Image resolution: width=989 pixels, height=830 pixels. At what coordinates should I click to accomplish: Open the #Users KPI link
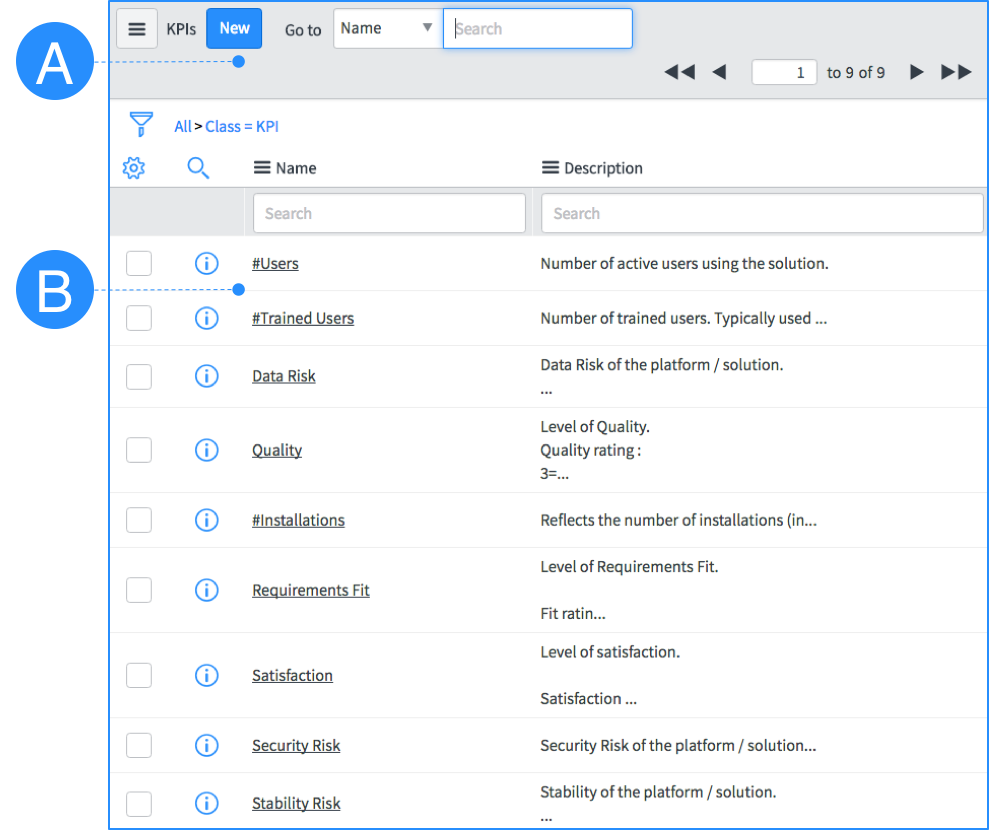pos(275,264)
